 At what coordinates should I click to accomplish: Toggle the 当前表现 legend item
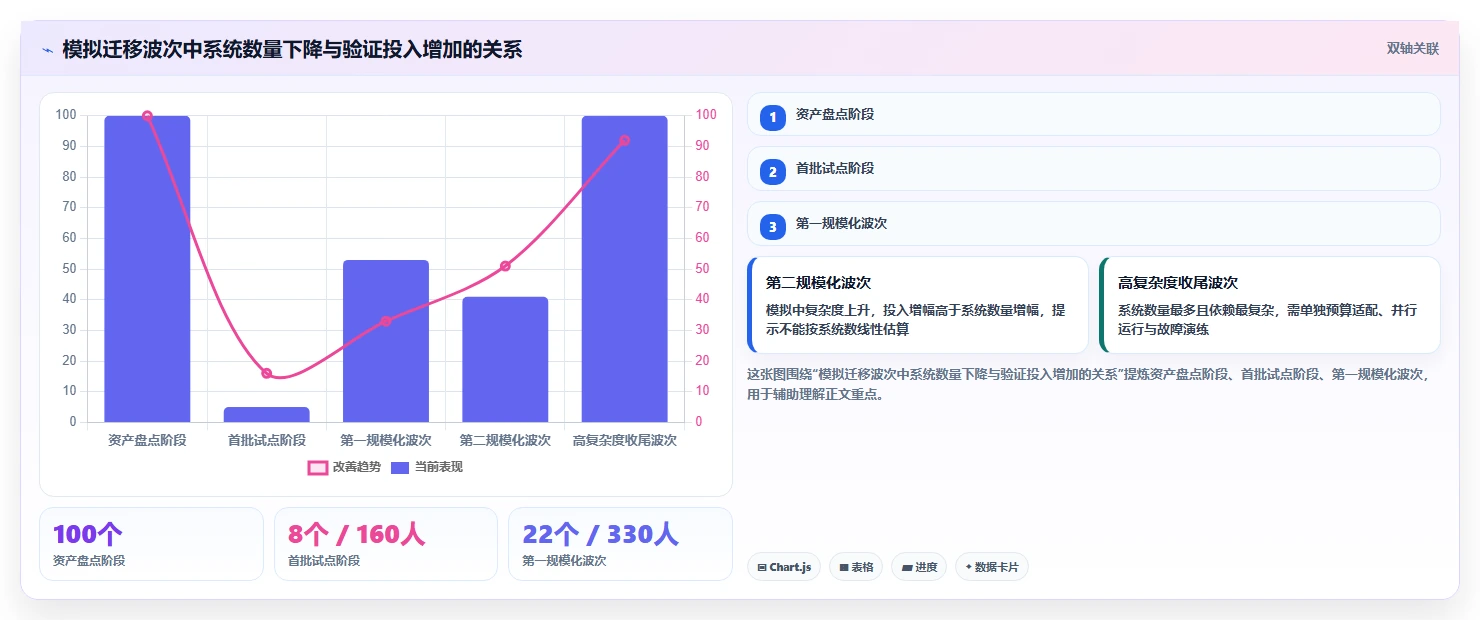coord(427,467)
